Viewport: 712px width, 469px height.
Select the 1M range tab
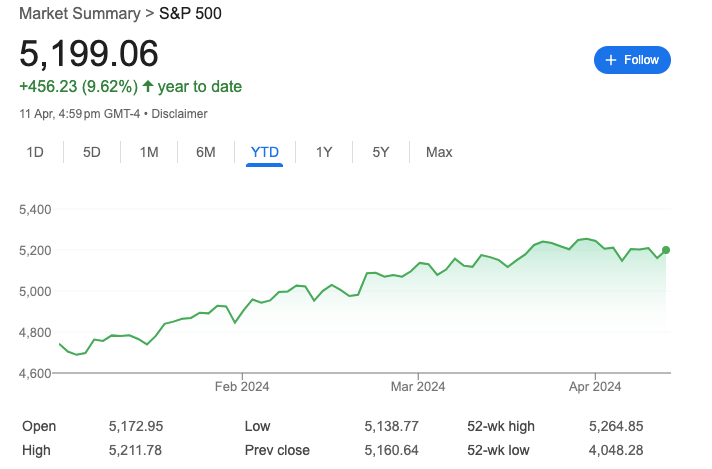pos(149,152)
